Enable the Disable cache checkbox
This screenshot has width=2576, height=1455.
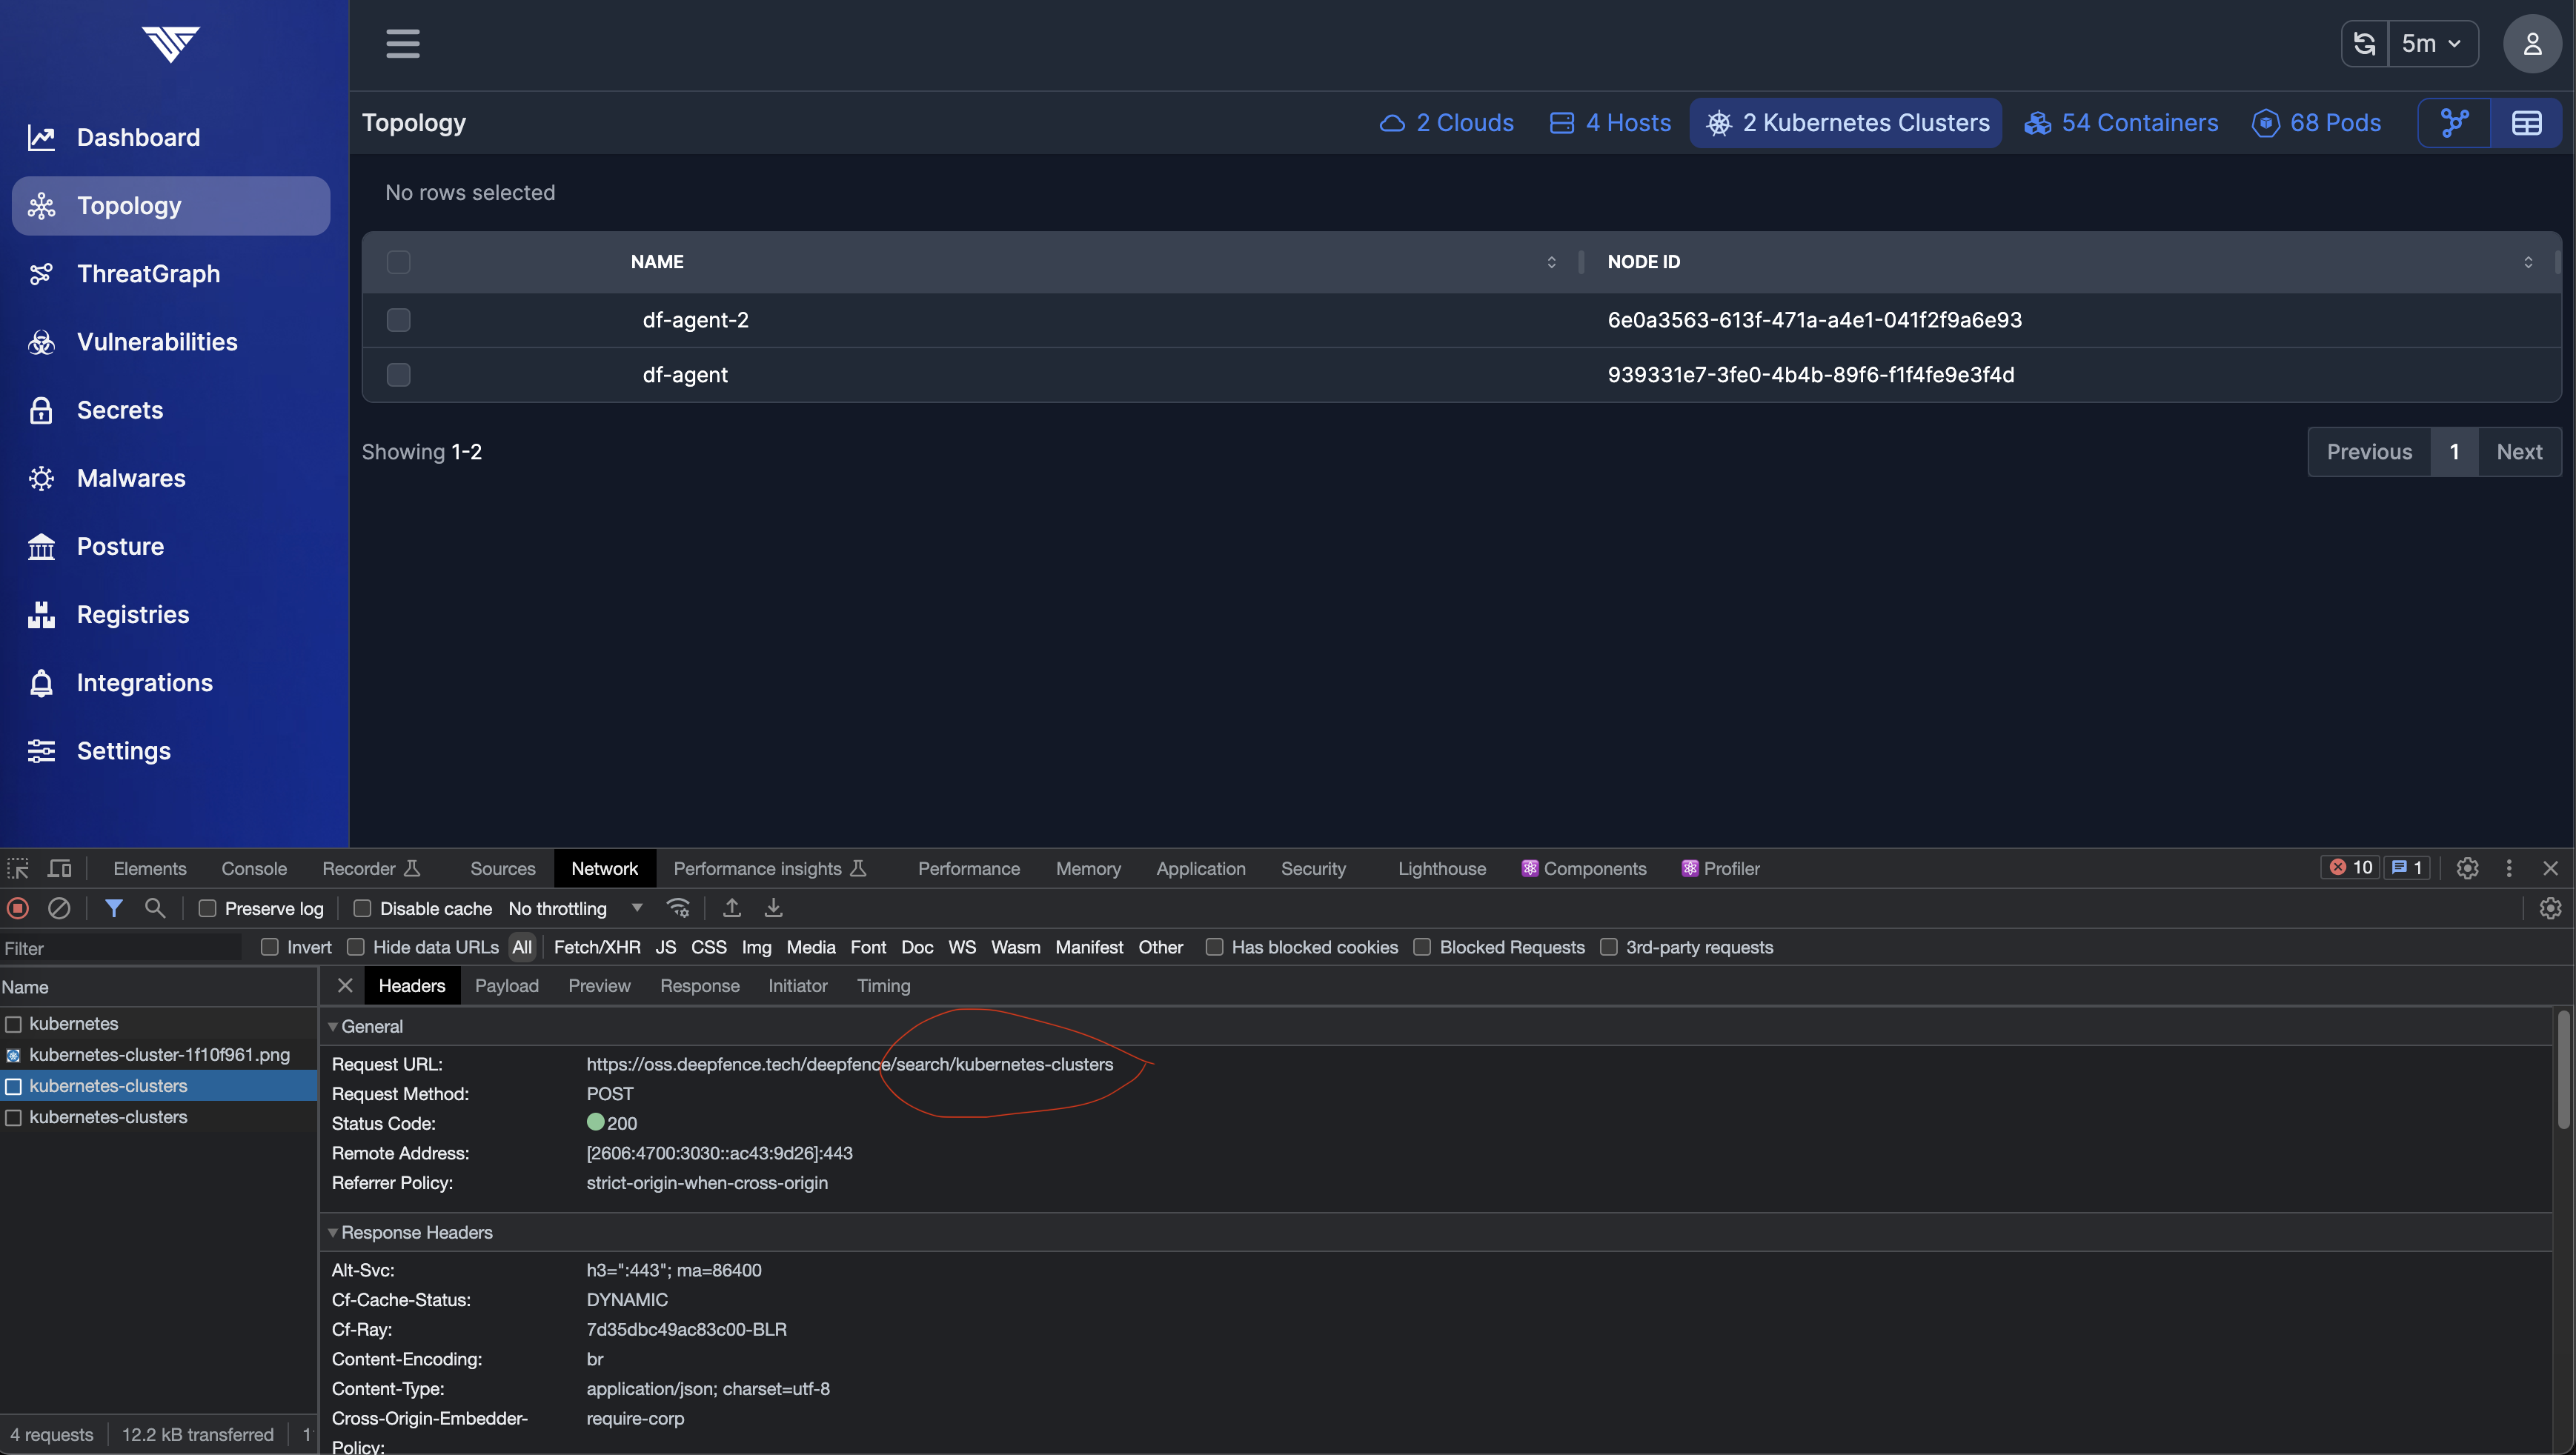[363, 908]
